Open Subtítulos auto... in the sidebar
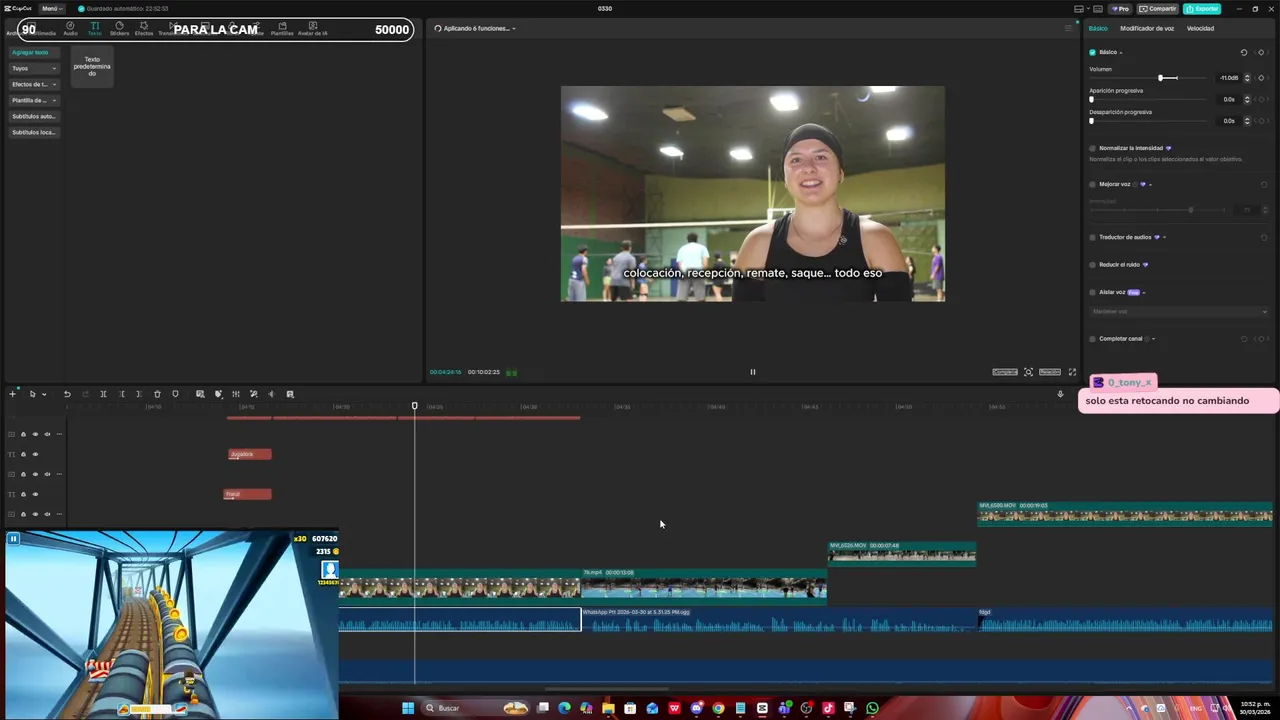This screenshot has width=1280, height=720. click(x=34, y=116)
